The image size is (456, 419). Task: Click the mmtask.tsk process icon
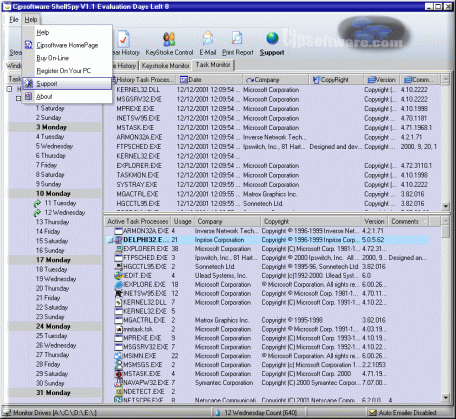coord(118,329)
